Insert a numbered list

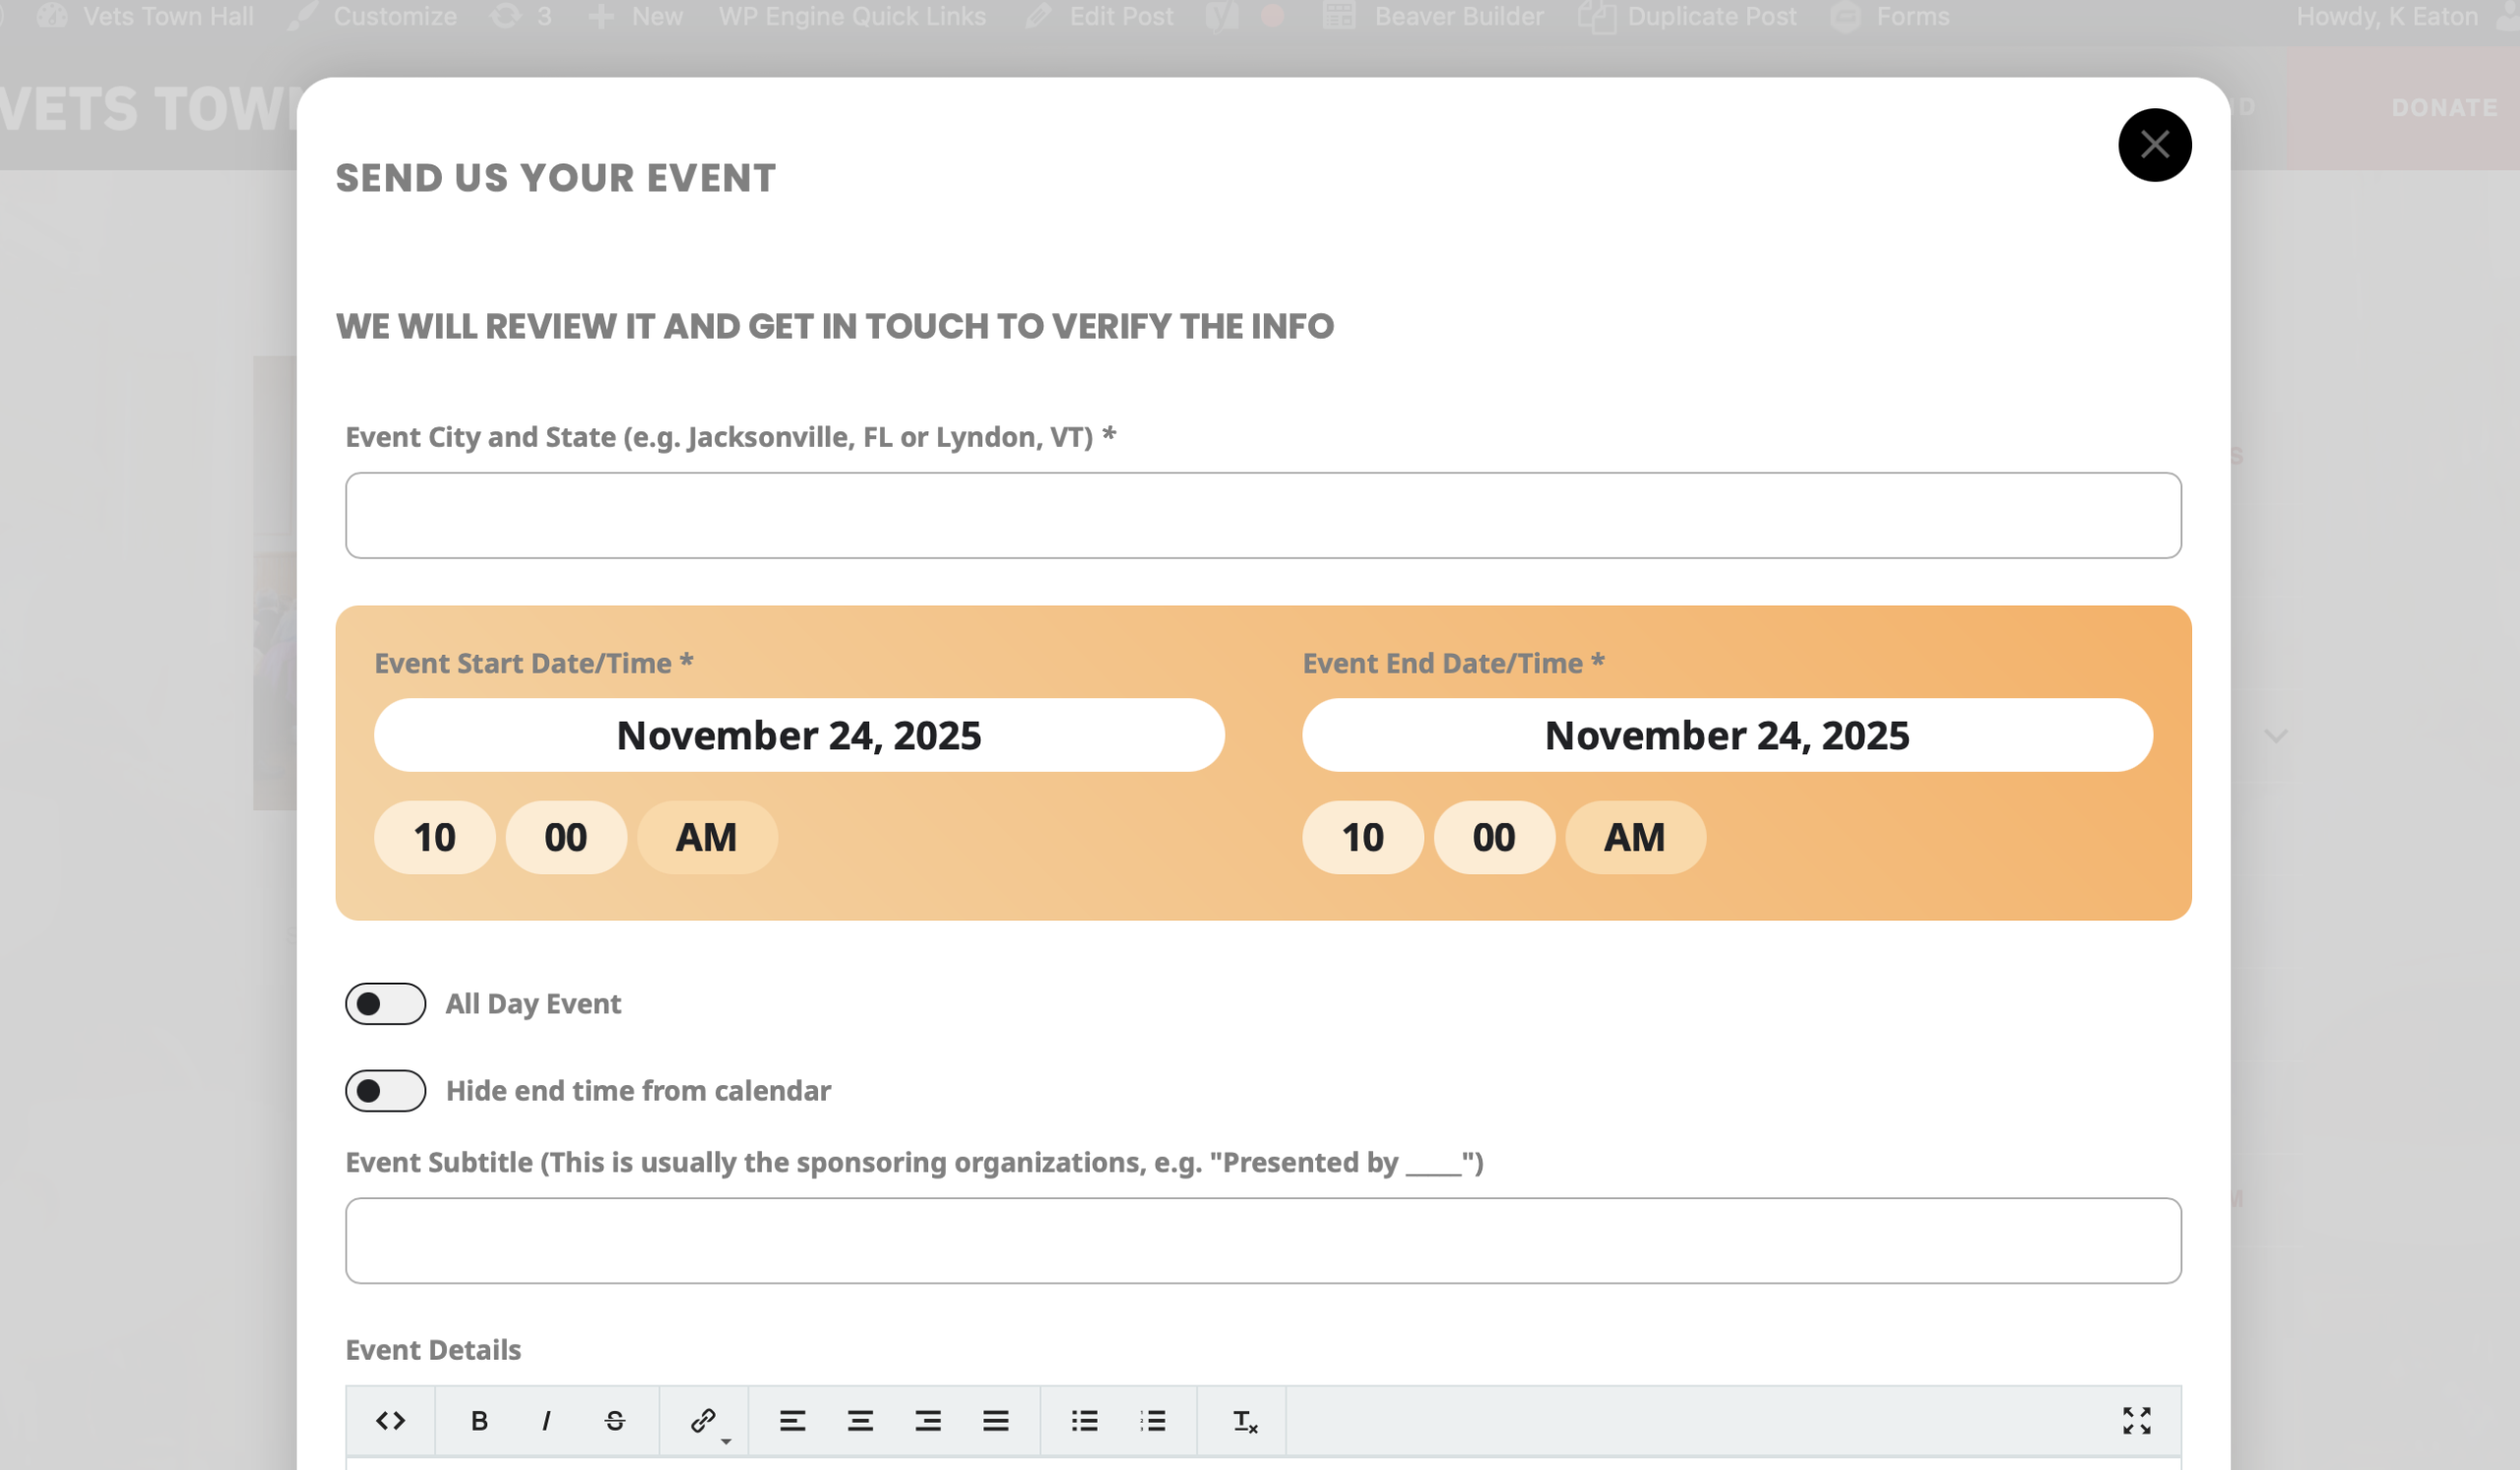pos(1152,1420)
